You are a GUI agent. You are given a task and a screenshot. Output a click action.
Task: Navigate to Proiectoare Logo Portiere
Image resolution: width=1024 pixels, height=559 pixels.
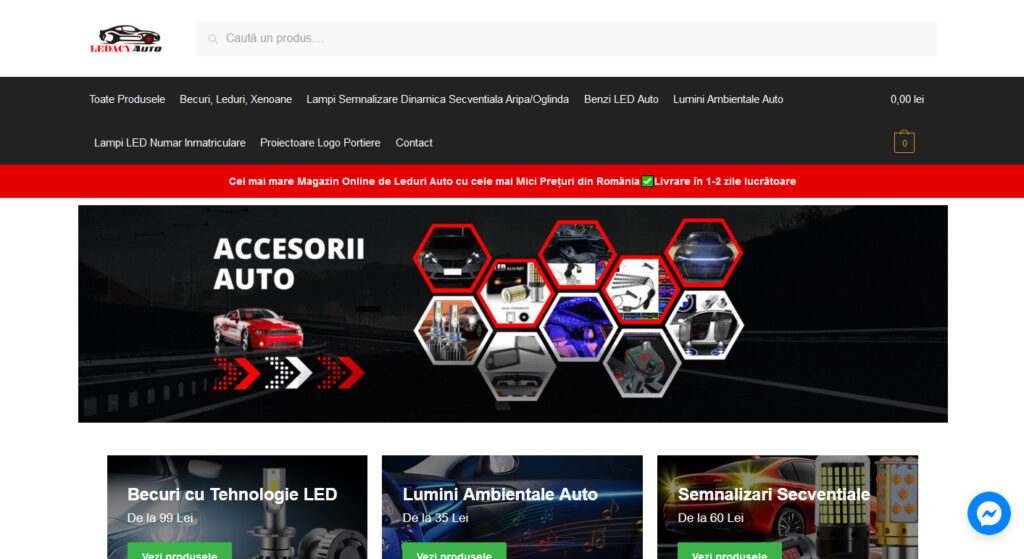pyautogui.click(x=320, y=143)
